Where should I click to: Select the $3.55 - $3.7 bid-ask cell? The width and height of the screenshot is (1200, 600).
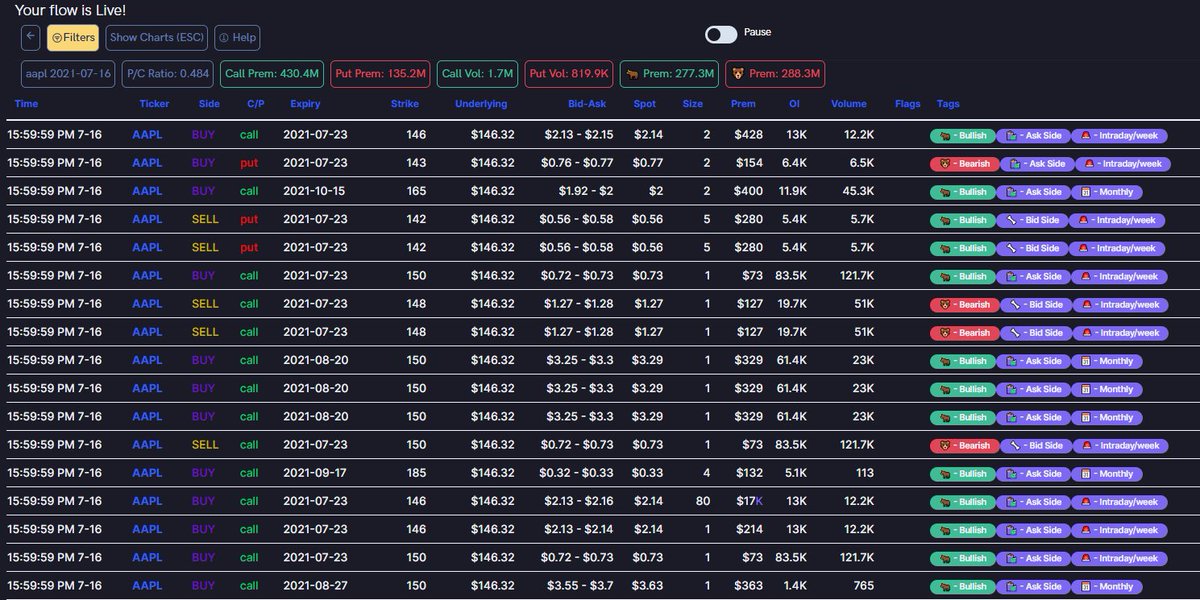pos(579,586)
